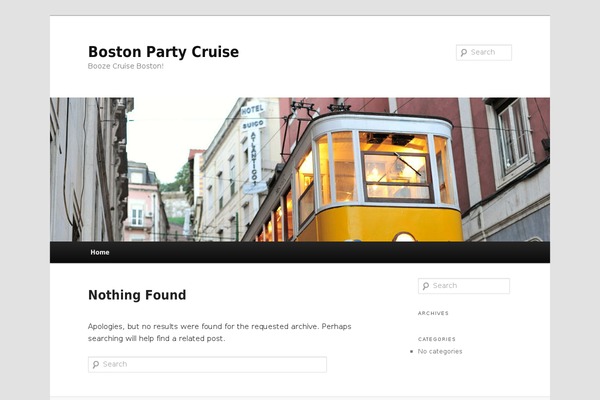
Task: Click the magnifier icon in the wide content search box
Action: pos(96,364)
